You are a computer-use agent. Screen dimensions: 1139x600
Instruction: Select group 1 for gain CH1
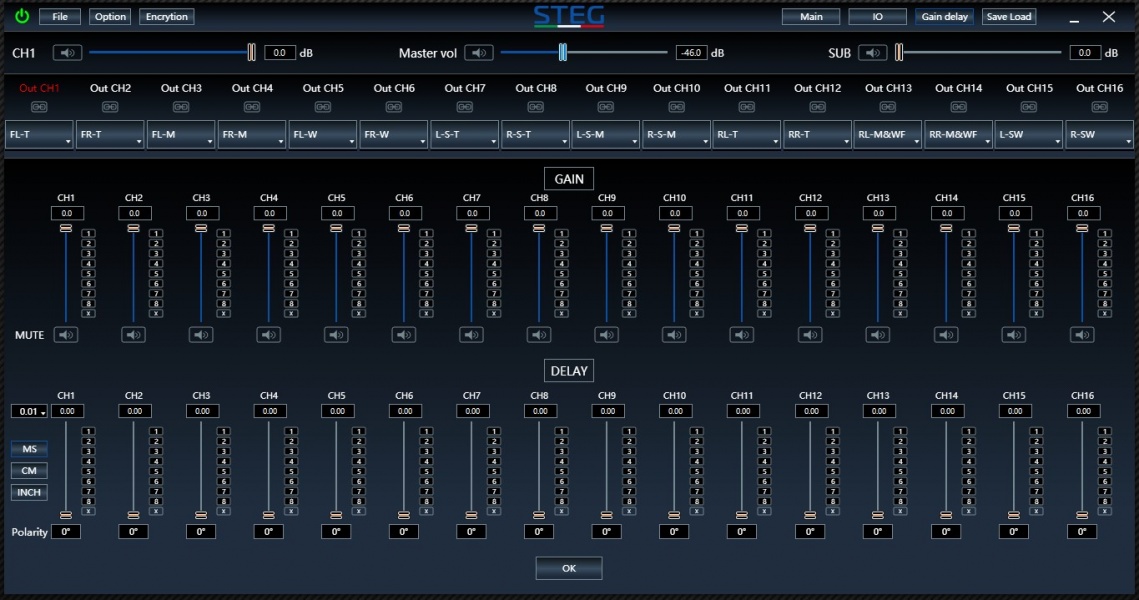coord(89,233)
